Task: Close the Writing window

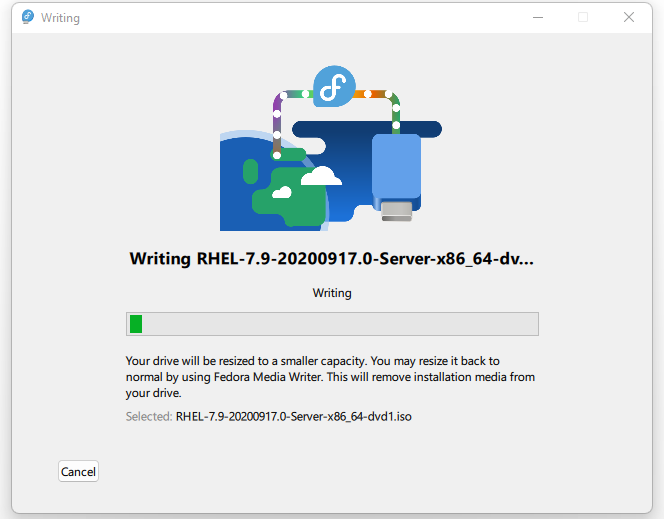Action: 629,17
